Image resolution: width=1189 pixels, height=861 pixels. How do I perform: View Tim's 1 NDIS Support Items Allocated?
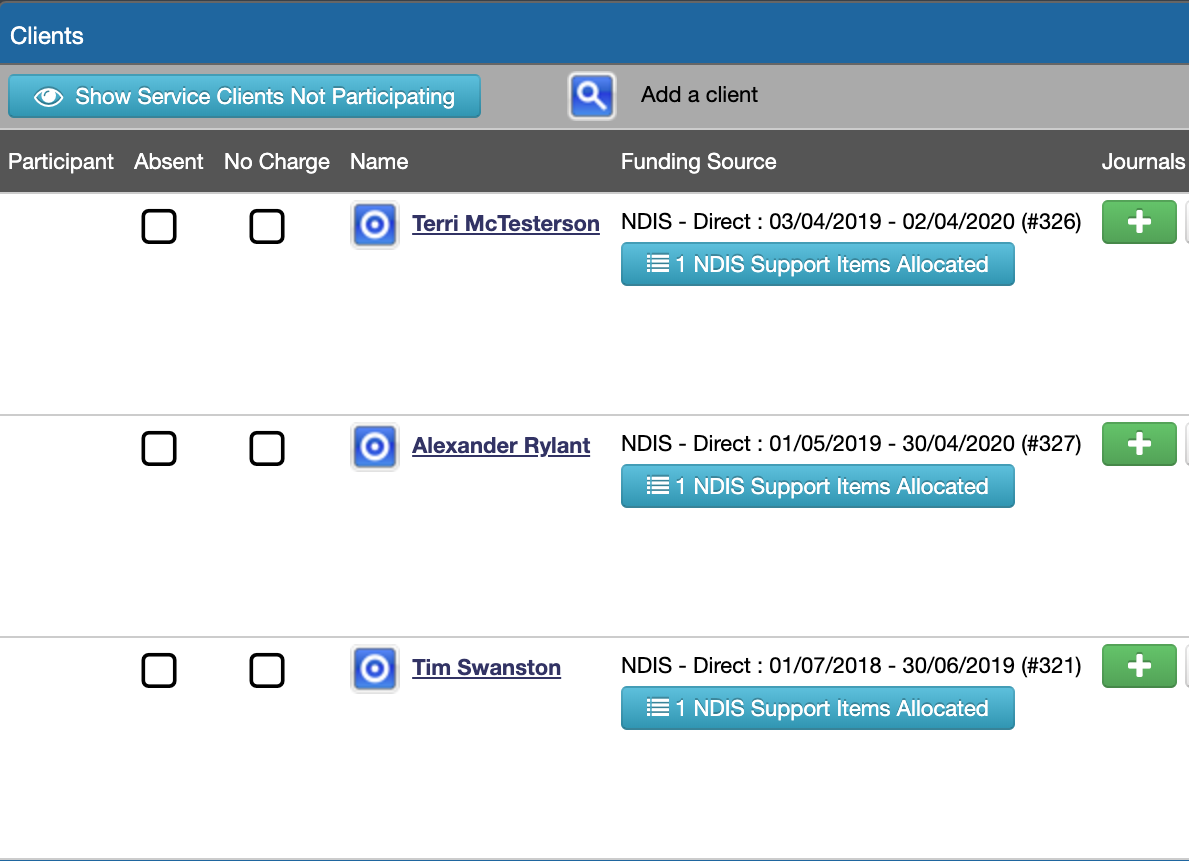(817, 708)
